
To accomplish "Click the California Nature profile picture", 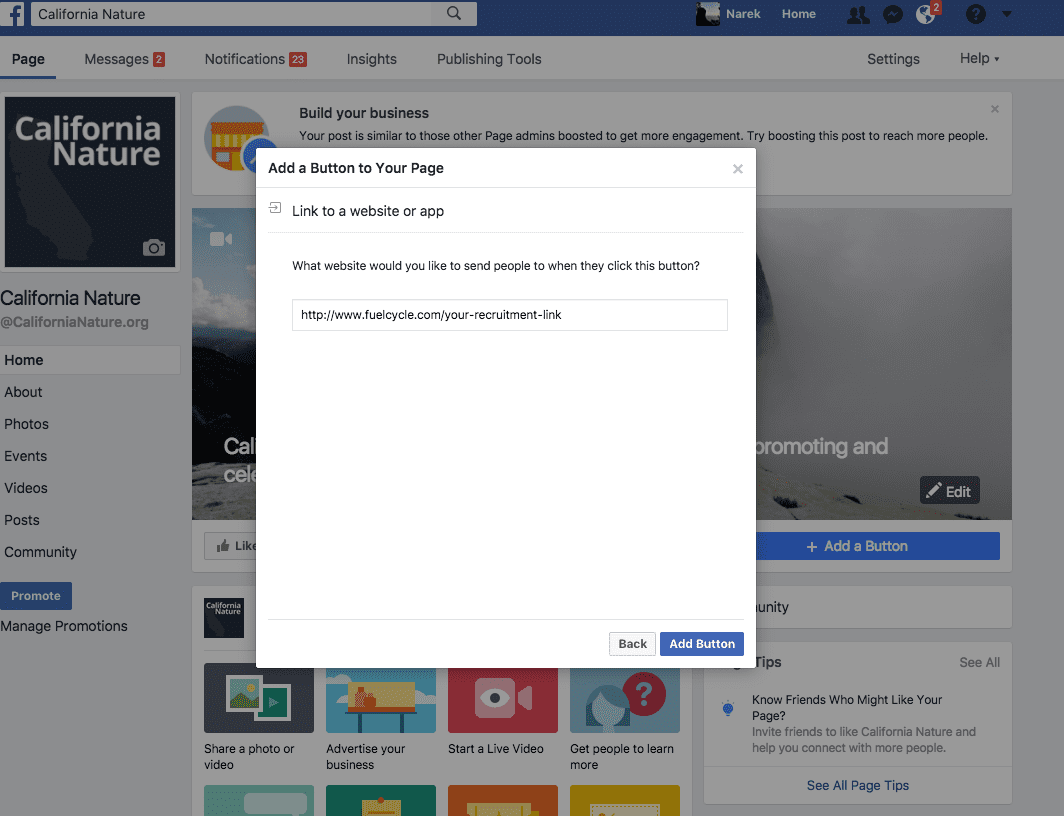I will [90, 182].
